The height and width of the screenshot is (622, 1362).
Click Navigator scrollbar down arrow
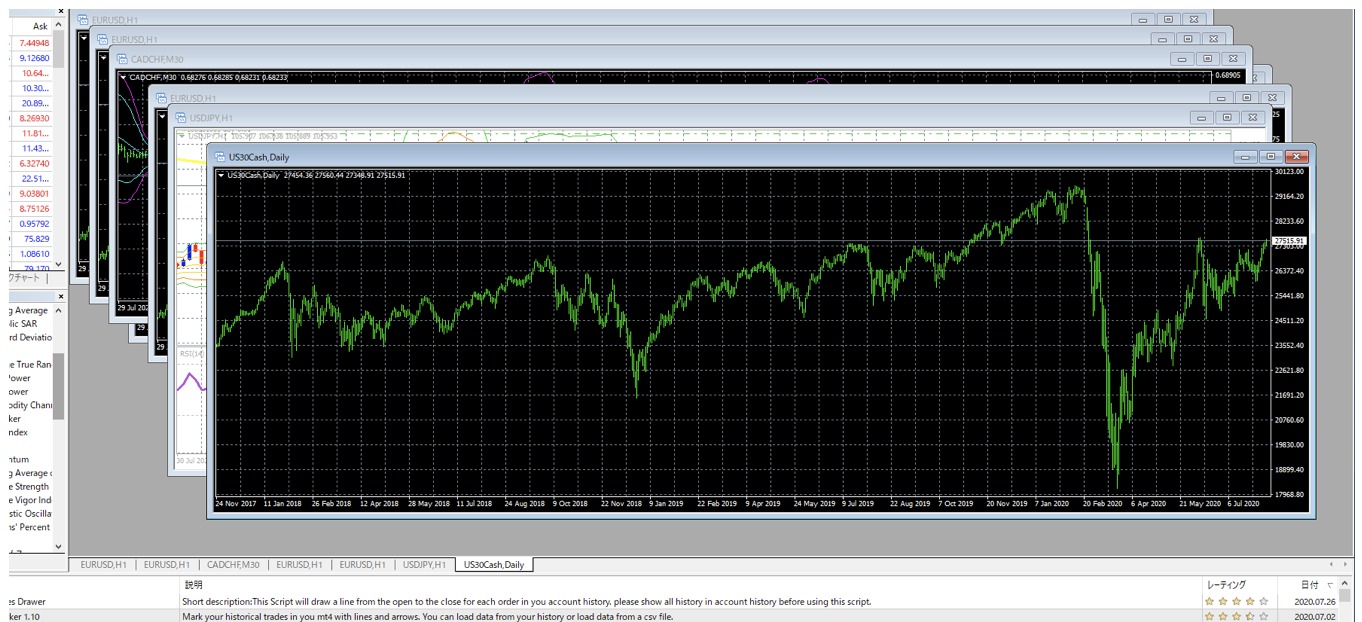point(58,546)
